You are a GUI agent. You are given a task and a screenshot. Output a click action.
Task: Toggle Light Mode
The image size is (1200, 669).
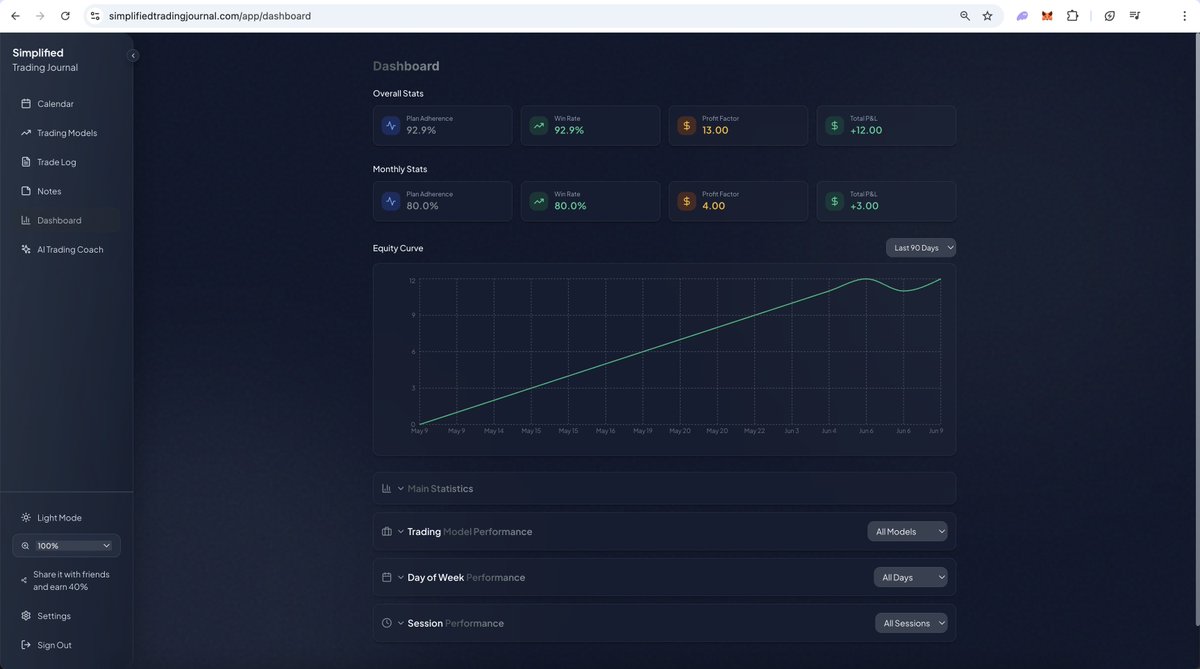click(66, 518)
